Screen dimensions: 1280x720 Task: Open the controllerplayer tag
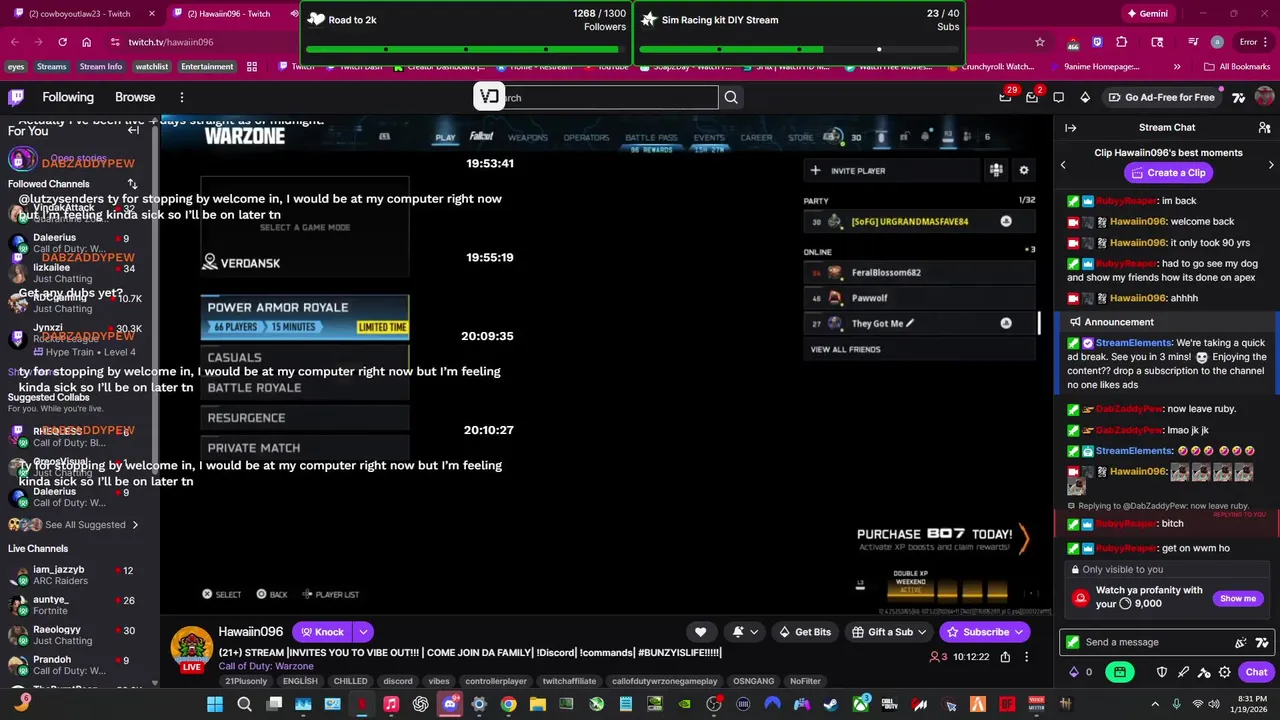click(496, 681)
